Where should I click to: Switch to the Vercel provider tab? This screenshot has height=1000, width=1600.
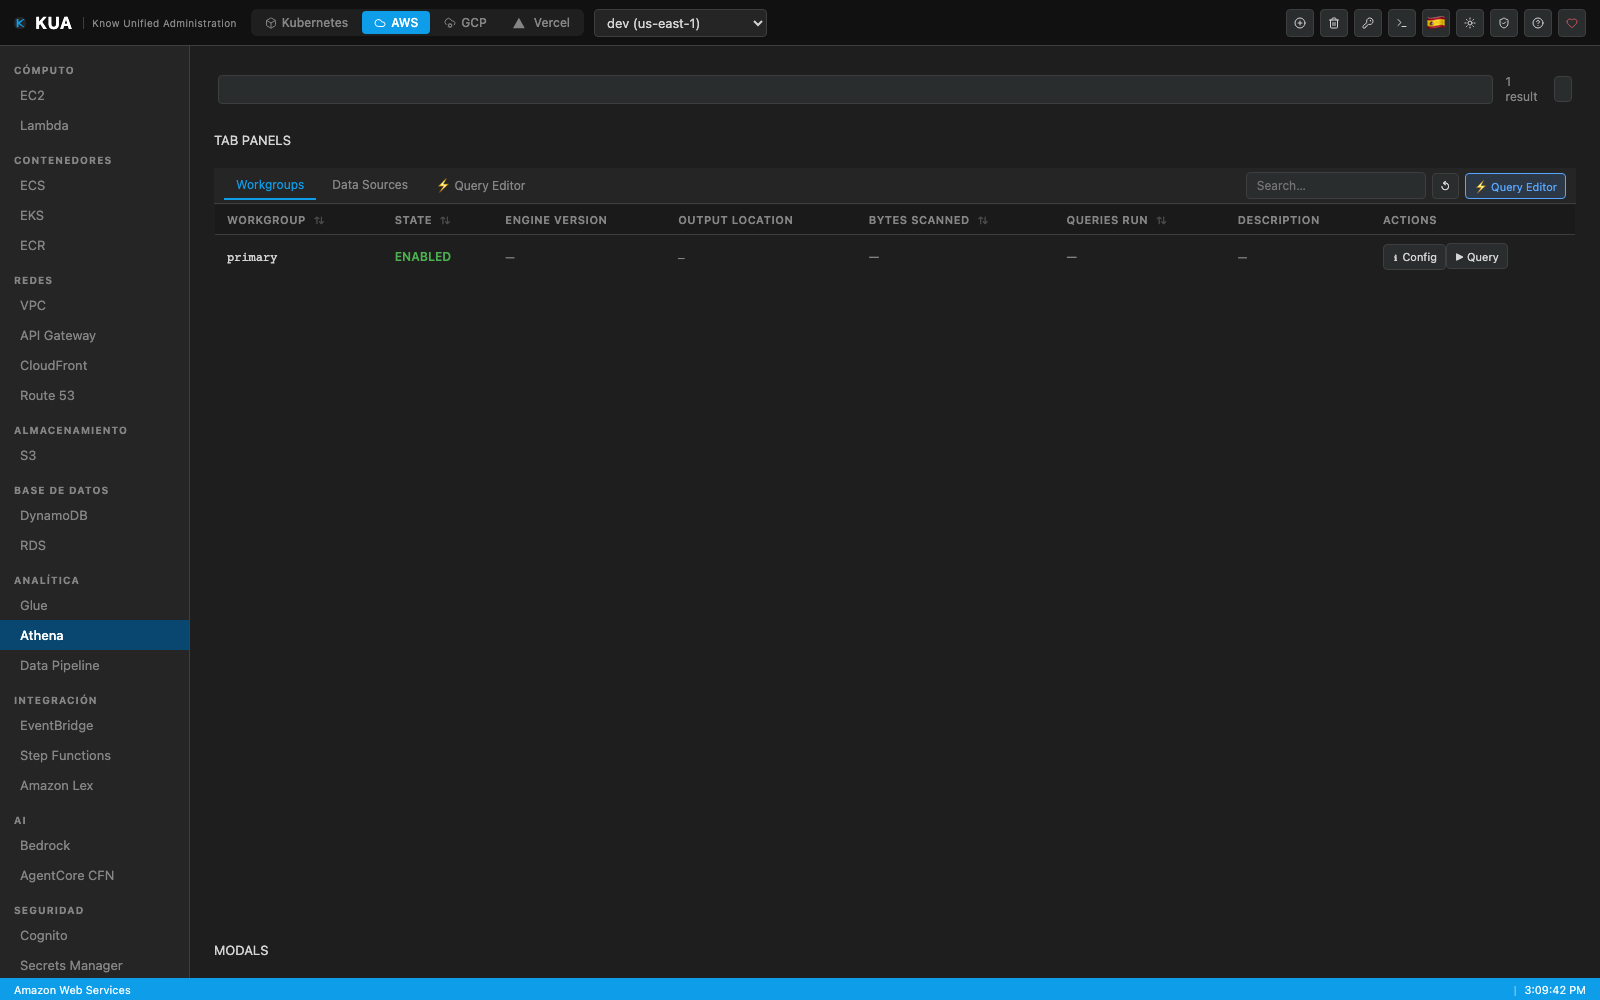point(541,23)
